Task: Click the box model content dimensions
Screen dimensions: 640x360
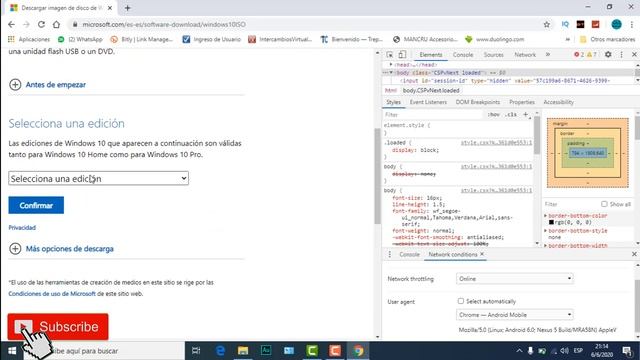Action: pyautogui.click(x=587, y=153)
